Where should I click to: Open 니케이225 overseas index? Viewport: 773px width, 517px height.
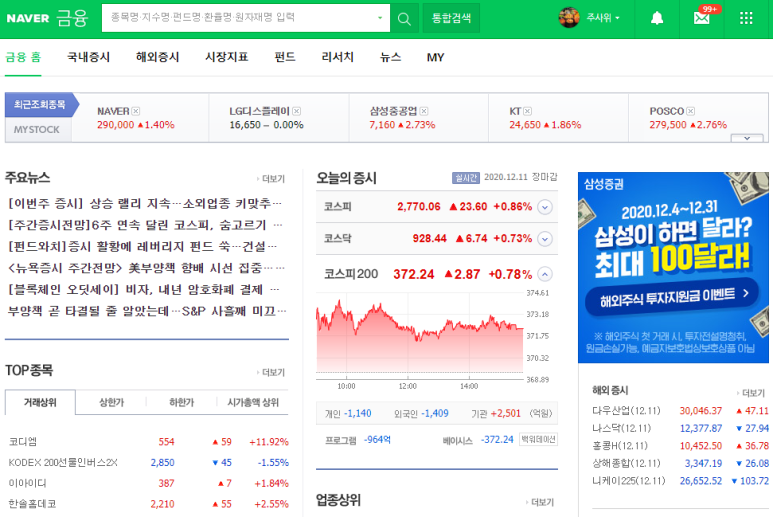629,481
